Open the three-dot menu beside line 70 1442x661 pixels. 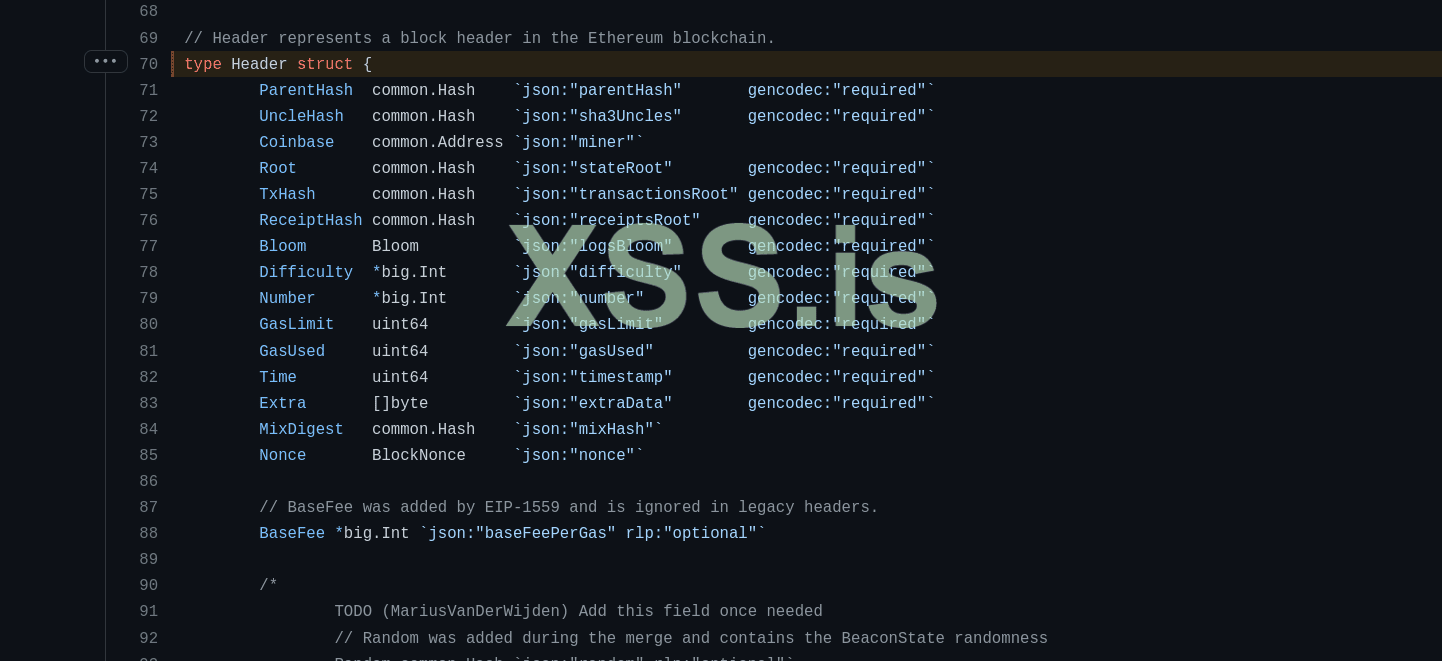(x=106, y=61)
